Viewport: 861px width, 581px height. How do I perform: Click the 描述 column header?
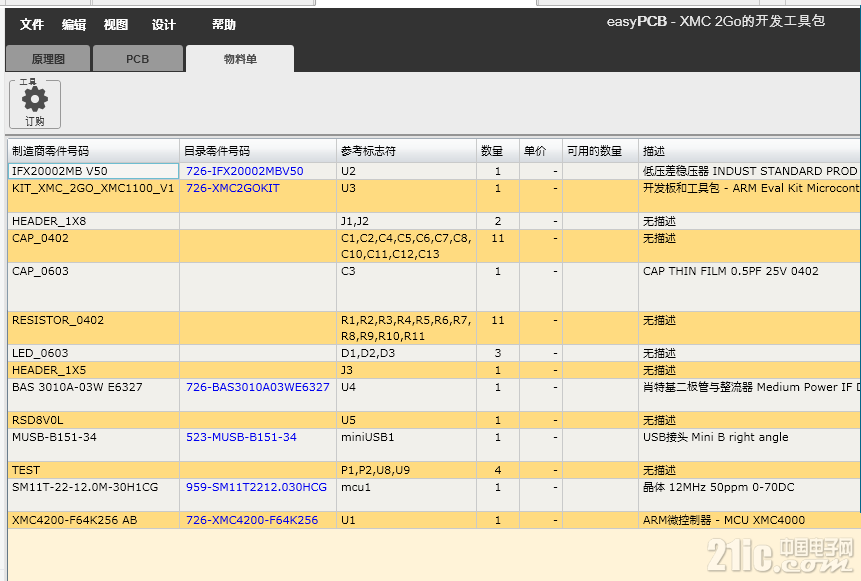[750, 151]
